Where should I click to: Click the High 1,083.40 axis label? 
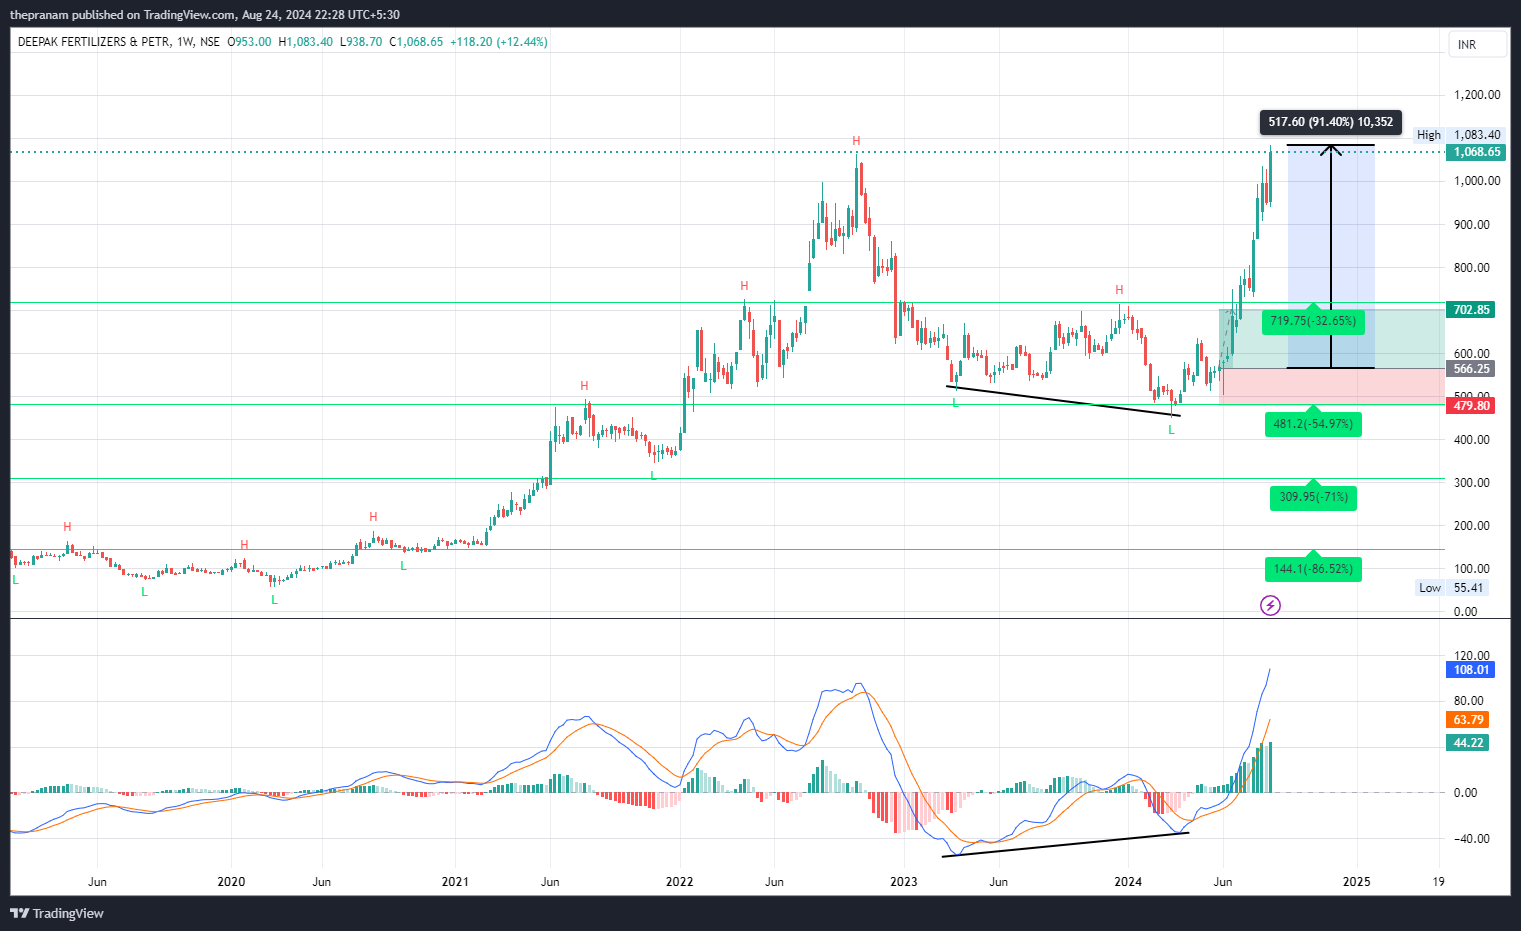click(x=1458, y=135)
